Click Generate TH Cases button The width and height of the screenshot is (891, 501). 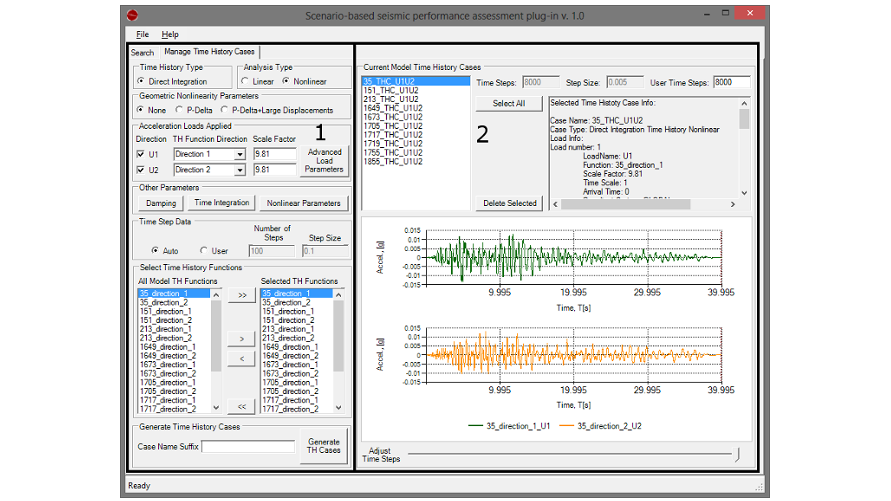coord(324,446)
